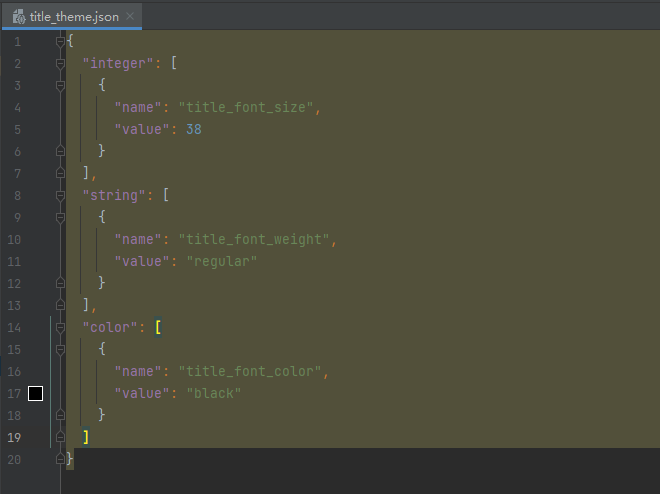The image size is (660, 494).
Task: Click the "name" key on line 10
Action: (138, 239)
